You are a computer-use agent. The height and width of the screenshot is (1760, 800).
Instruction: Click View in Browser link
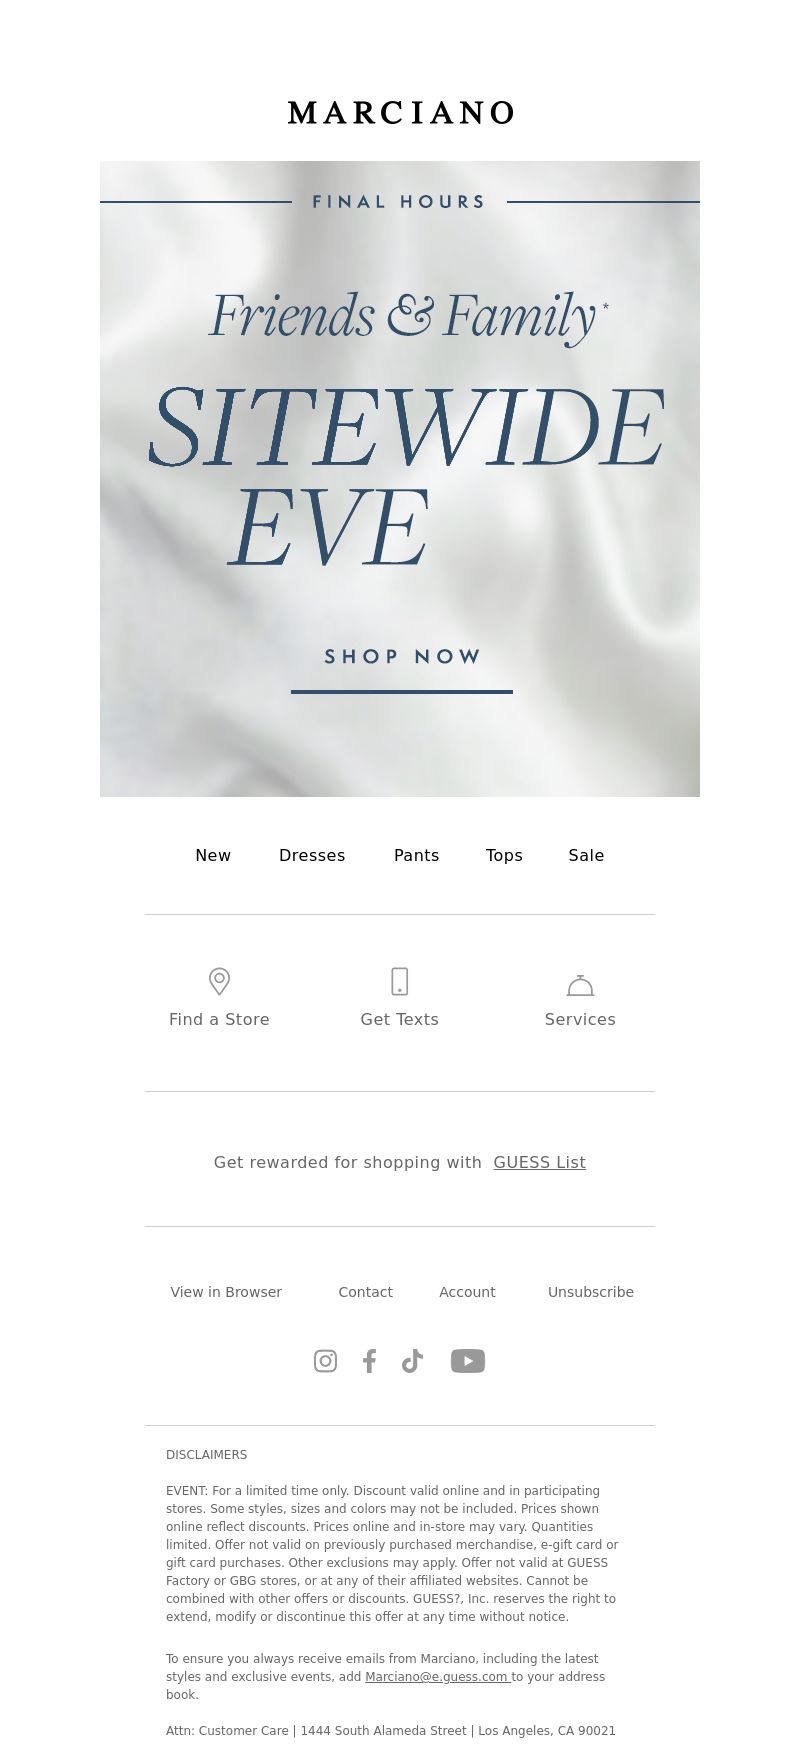[226, 1292]
